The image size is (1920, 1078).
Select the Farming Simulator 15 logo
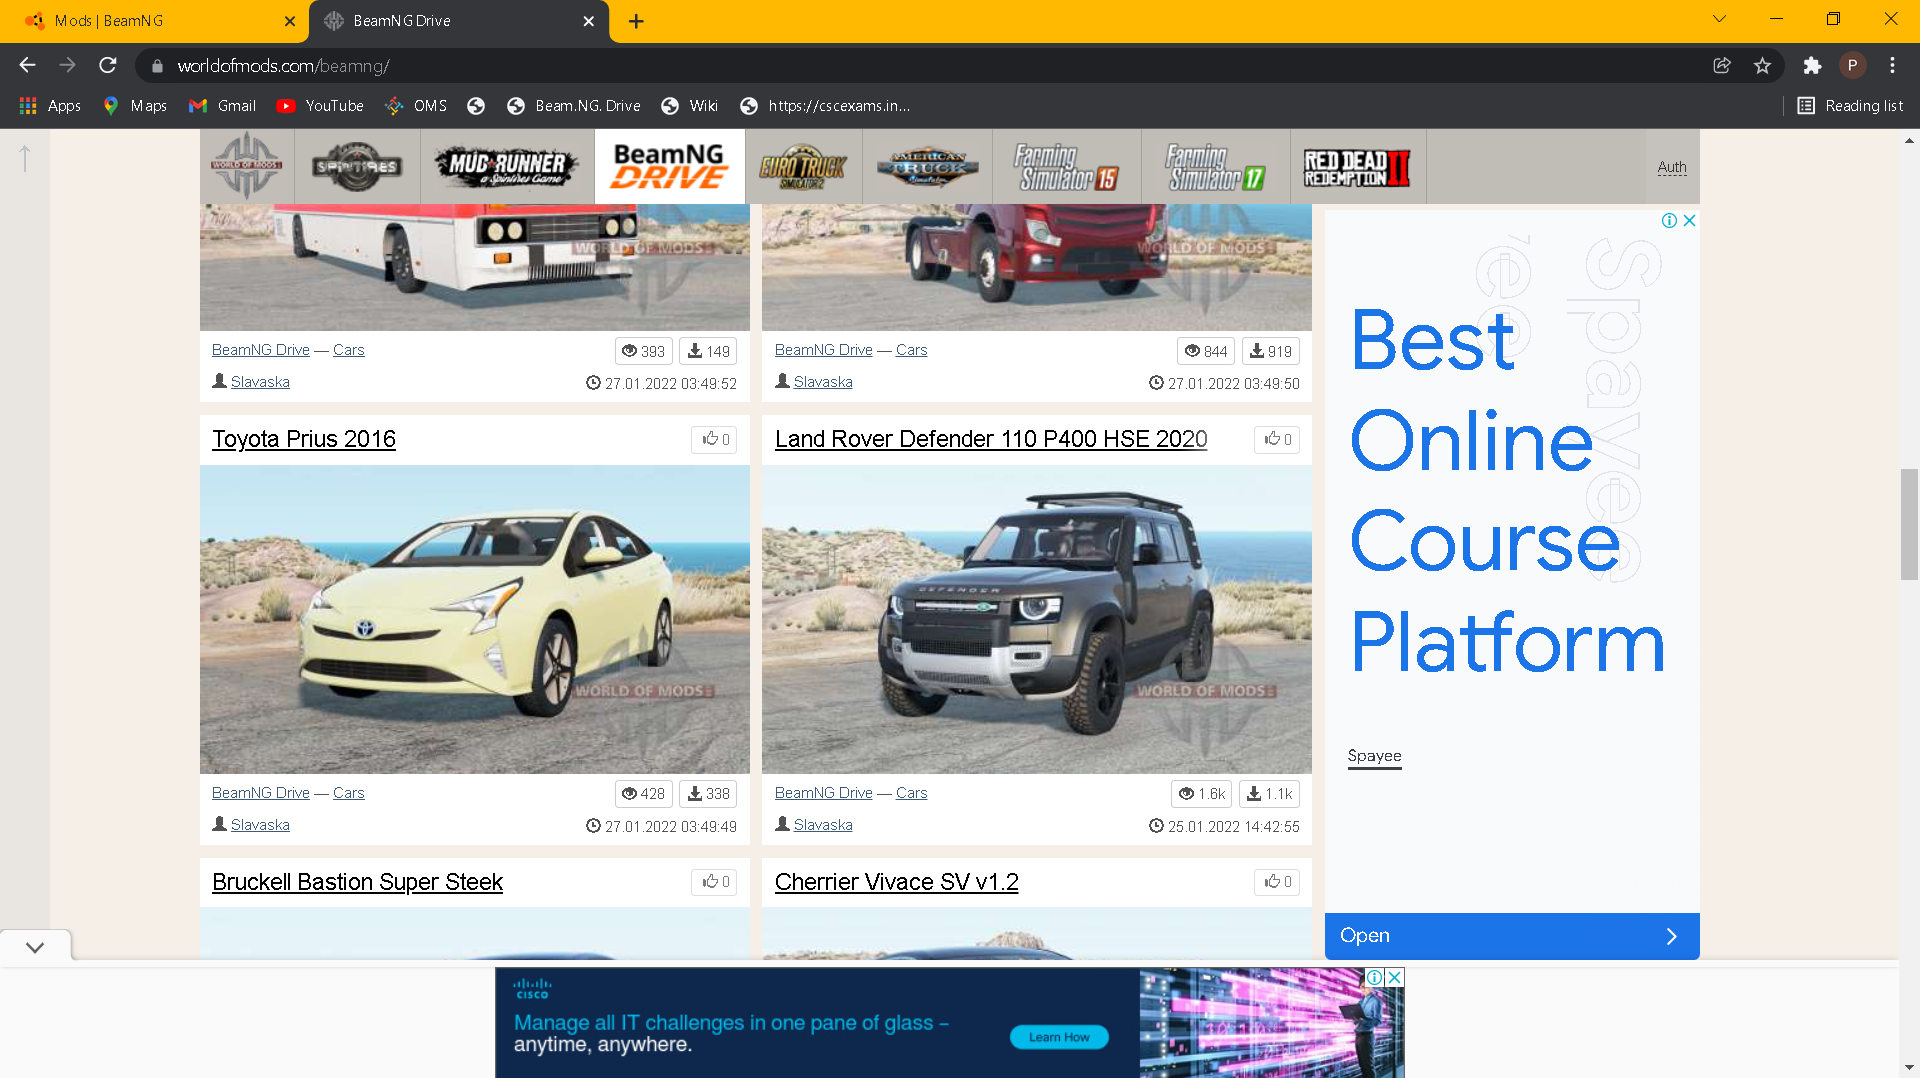1066,166
